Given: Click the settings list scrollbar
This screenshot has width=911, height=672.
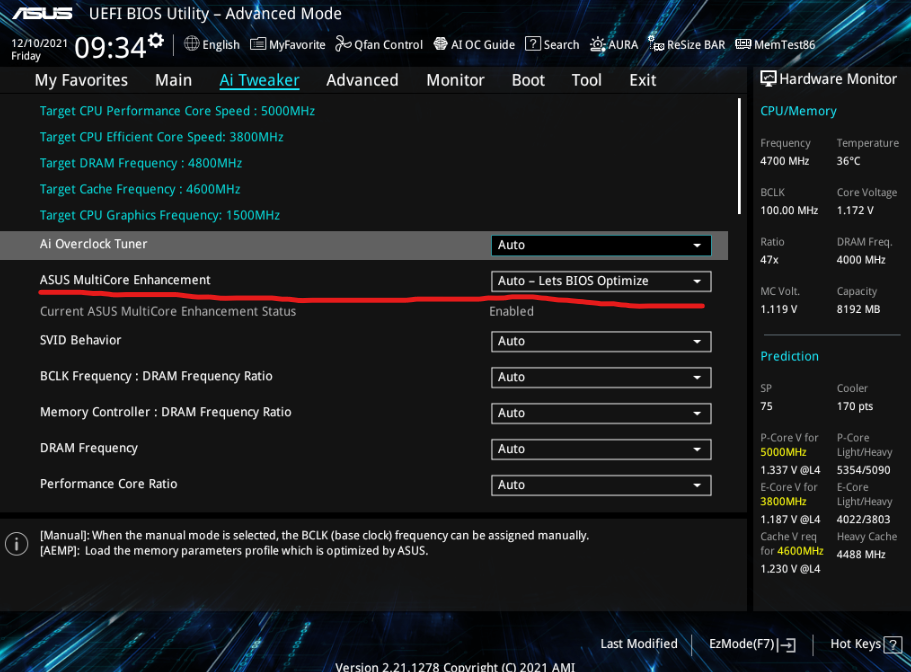Looking at the screenshot, I should 739,156.
